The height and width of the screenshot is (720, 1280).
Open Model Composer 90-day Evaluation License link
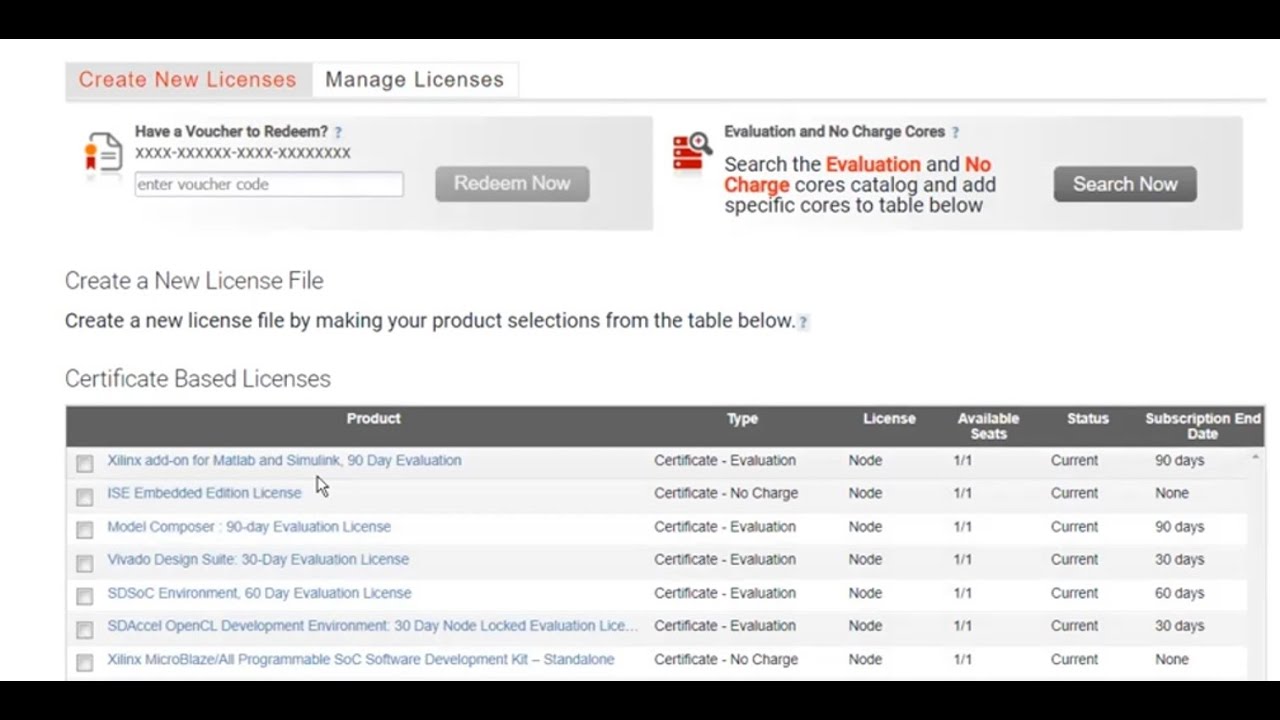[249, 526]
